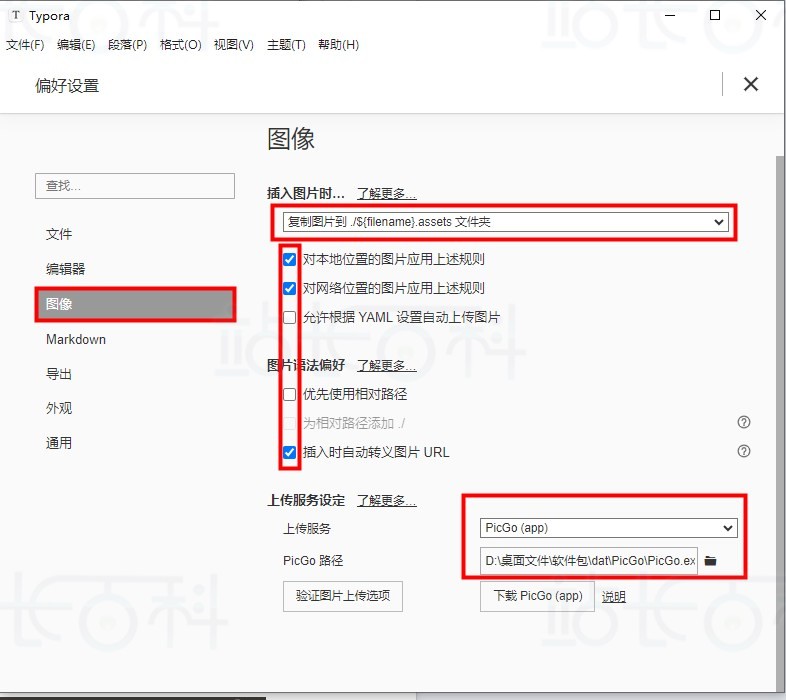Enable 优先使用相对路径 checkbox
This screenshot has width=786, height=700.
coord(289,394)
